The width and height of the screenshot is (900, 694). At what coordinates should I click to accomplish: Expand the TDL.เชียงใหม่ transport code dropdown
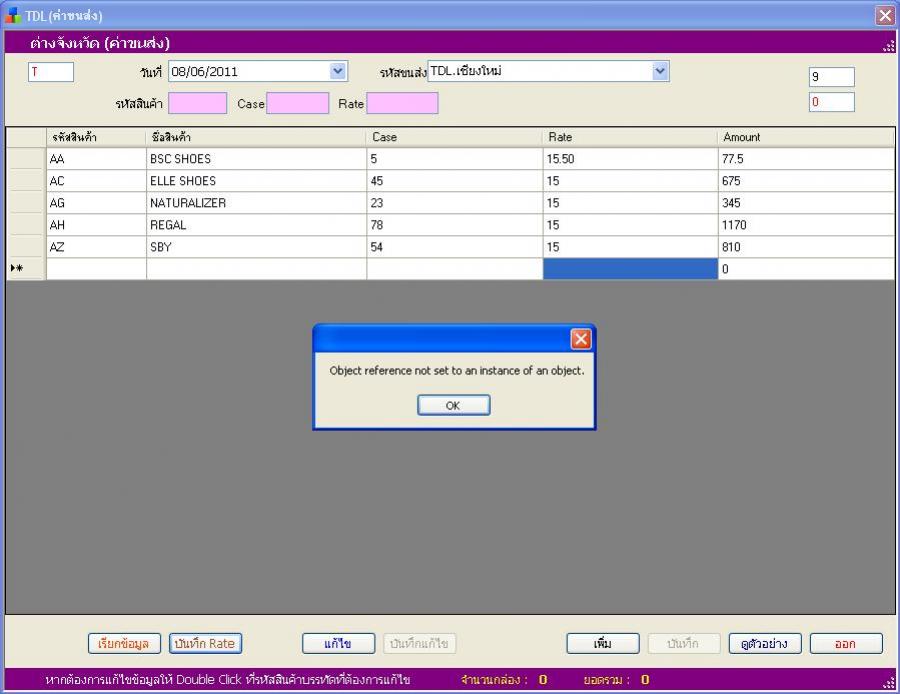pyautogui.click(x=660, y=71)
